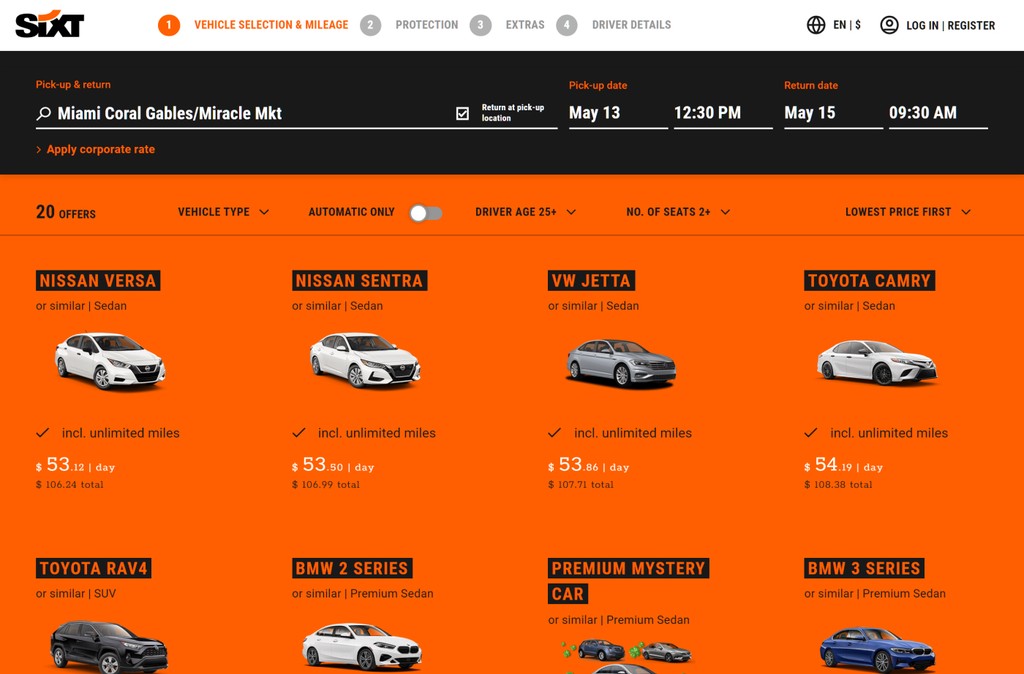
Task: Click the $107.71 total text
Action: tap(581, 485)
